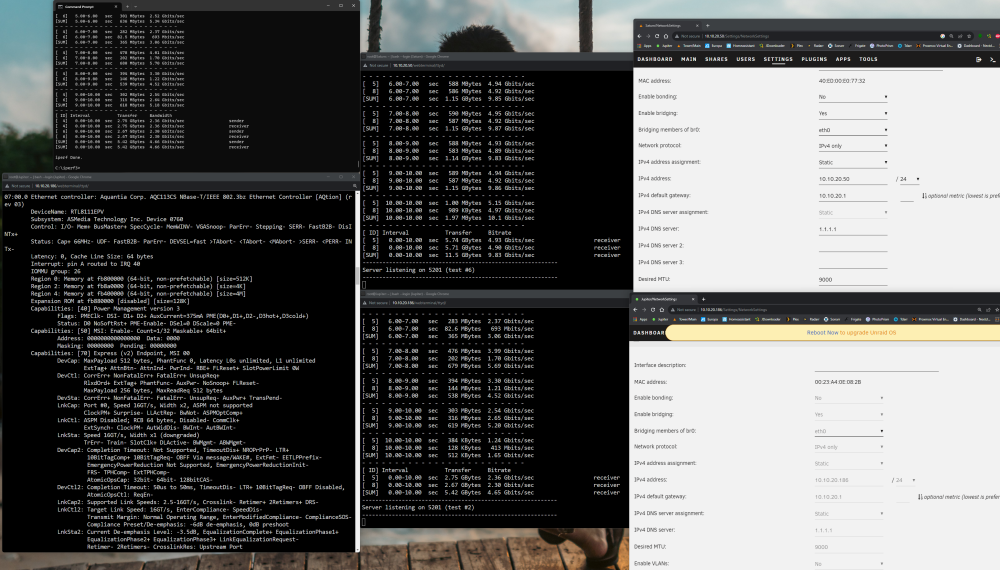Select the Command Prompt tab
Image resolution: width=1000 pixels, height=570 pixels.
88,6
